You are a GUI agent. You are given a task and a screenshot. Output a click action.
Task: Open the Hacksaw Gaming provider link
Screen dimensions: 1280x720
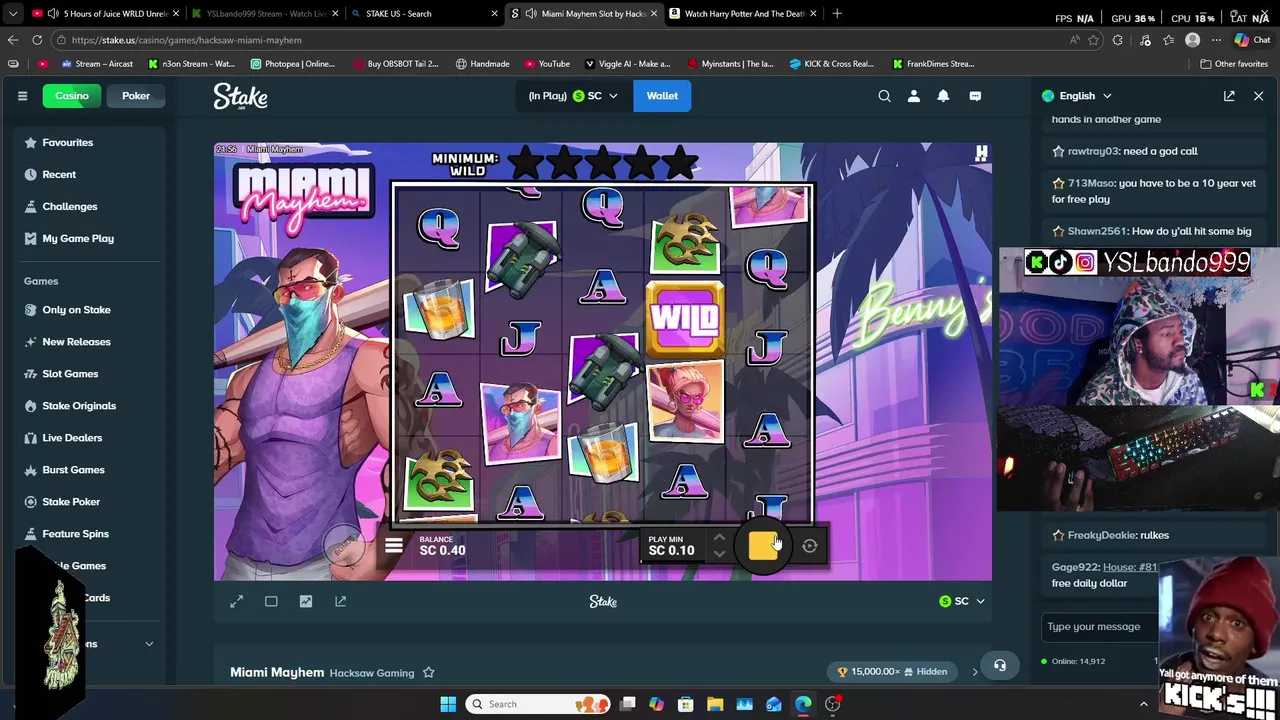(x=372, y=673)
